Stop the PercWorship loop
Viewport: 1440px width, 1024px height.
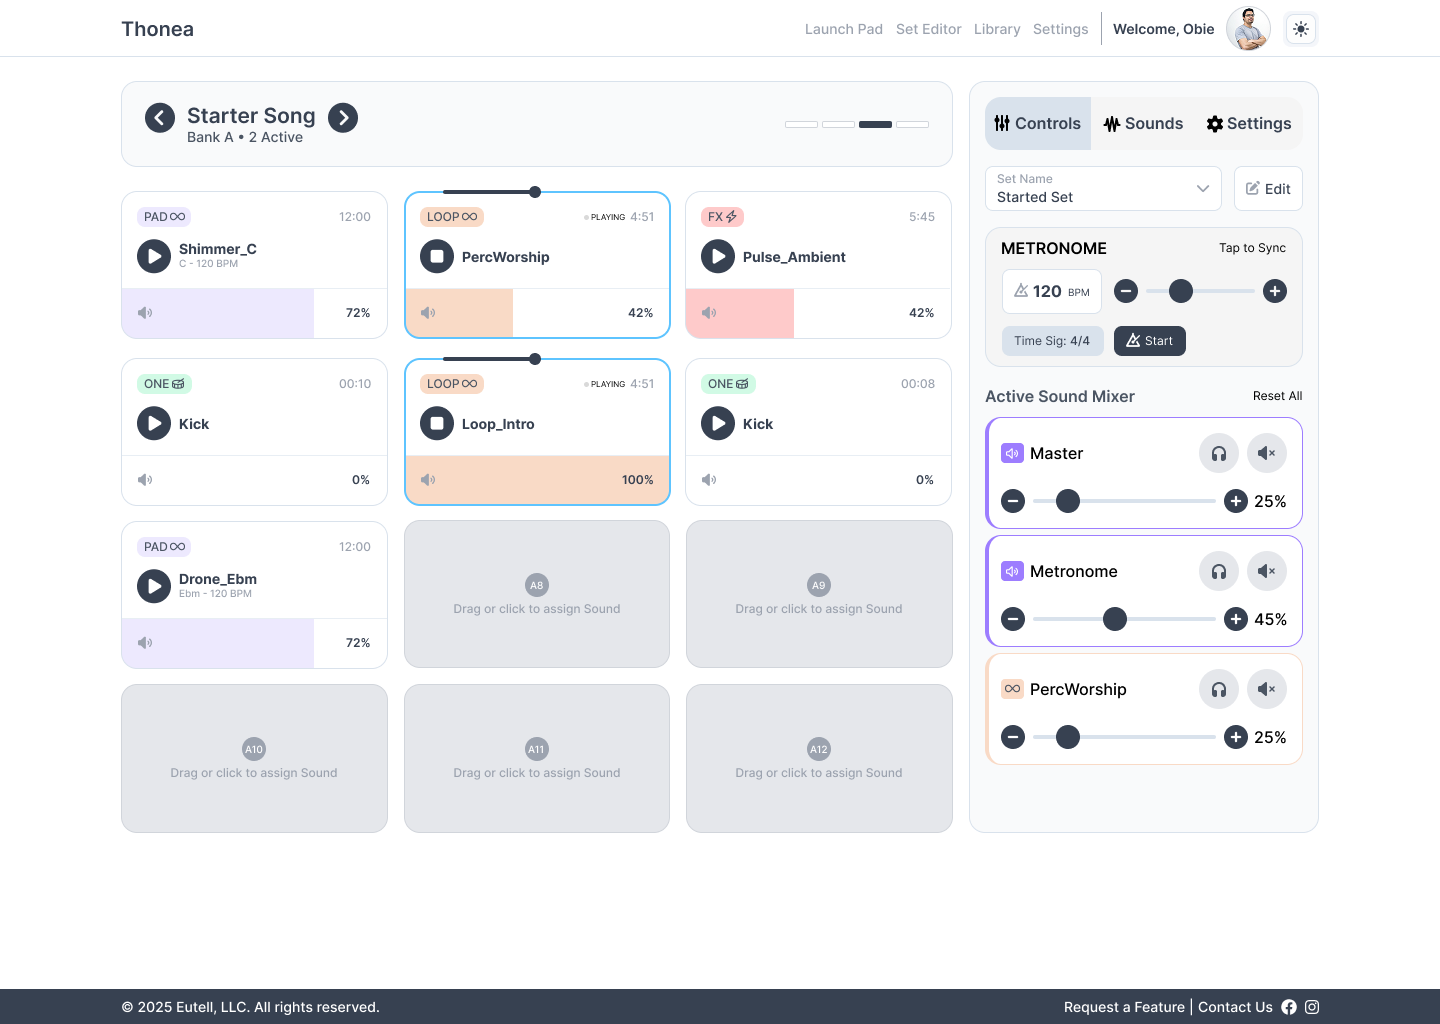point(437,256)
